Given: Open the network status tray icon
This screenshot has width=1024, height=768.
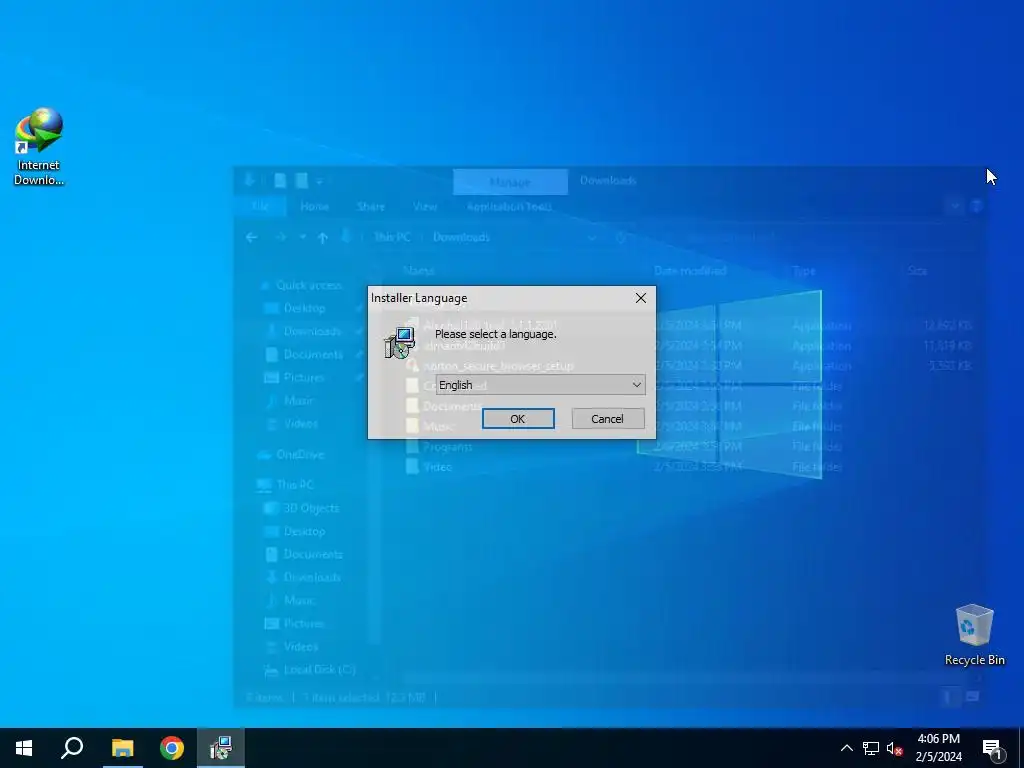Looking at the screenshot, I should (x=871, y=748).
